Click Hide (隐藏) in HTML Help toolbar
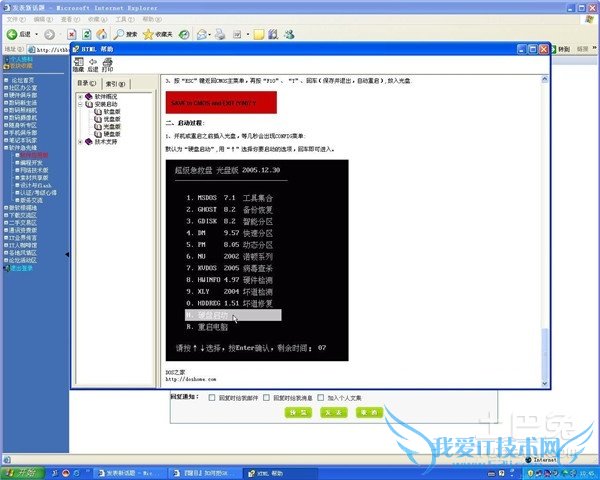This screenshot has width=600, height=480. pyautogui.click(x=78, y=65)
